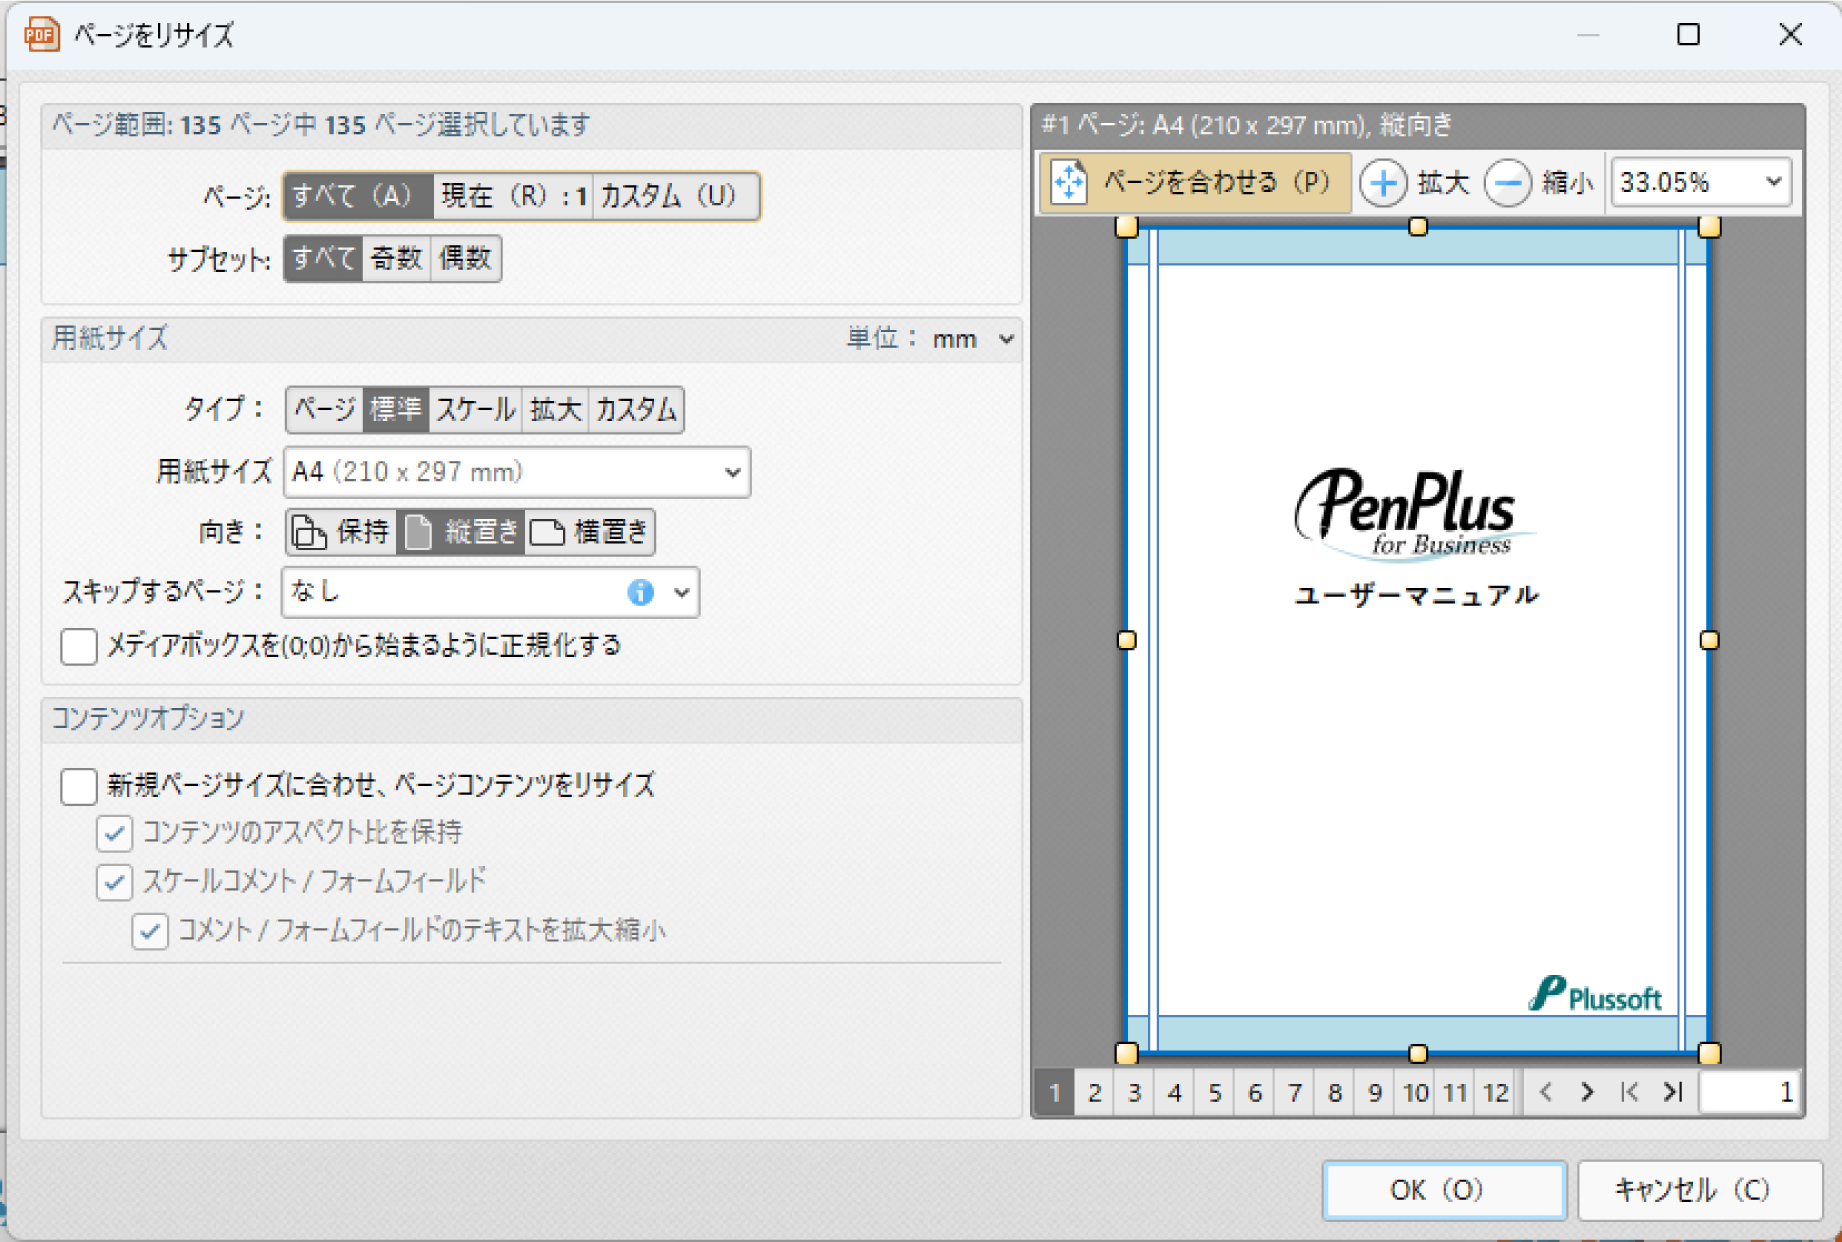Click the zoom out (縮小) minus icon
Viewport: 1842px width, 1242px height.
point(1508,183)
